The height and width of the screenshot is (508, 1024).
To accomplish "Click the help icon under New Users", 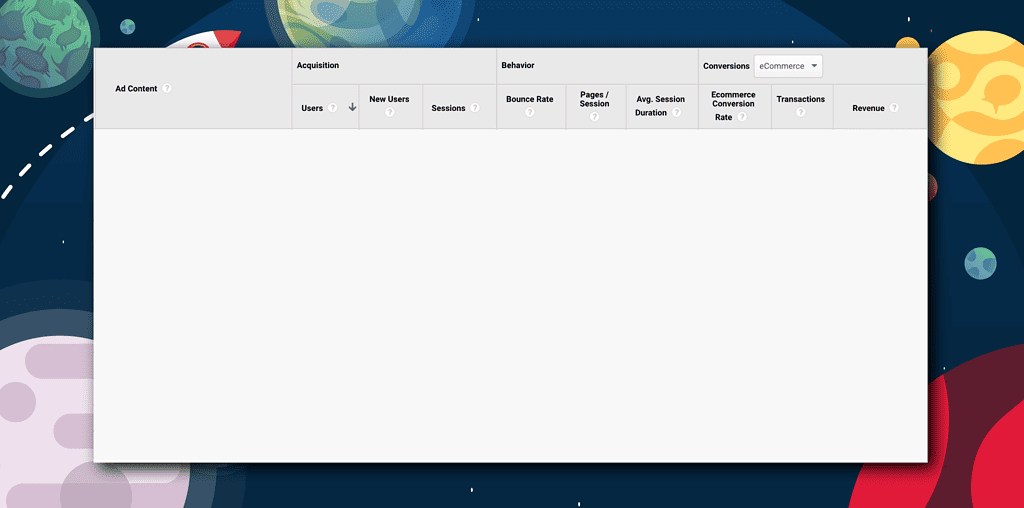I will tap(389, 112).
